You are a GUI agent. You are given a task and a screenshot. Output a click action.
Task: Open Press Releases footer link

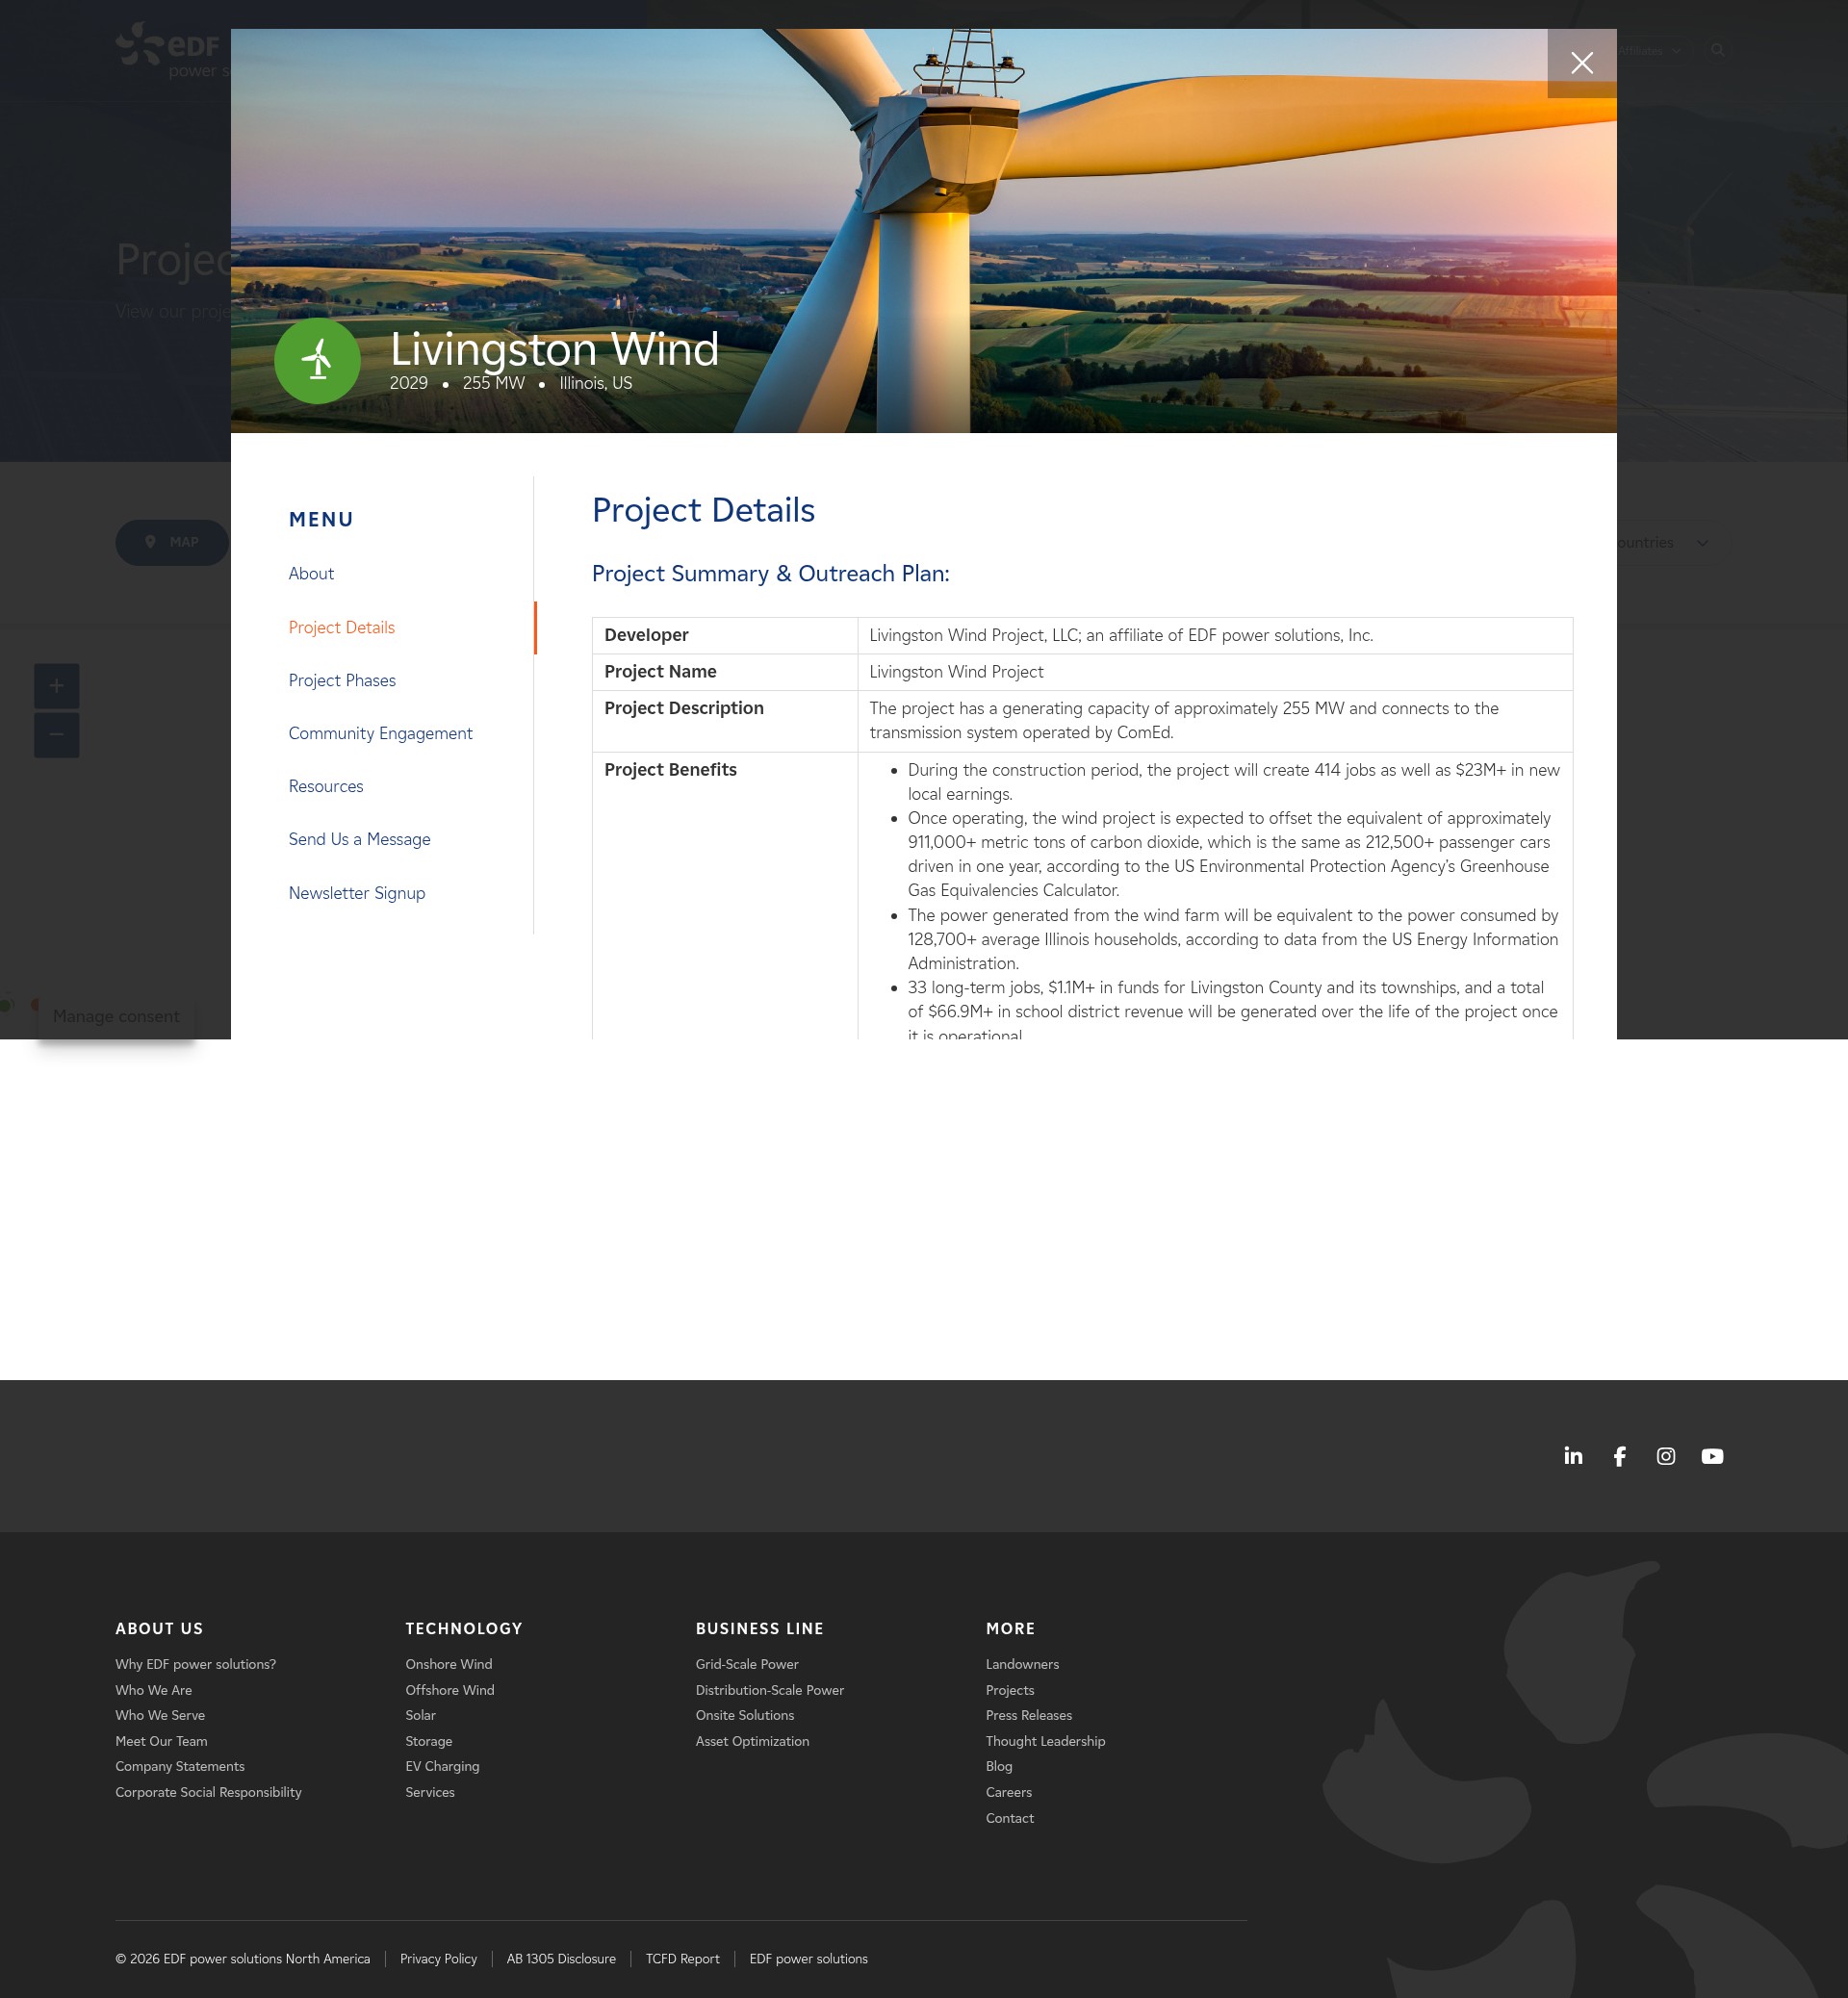[x=1028, y=1715]
